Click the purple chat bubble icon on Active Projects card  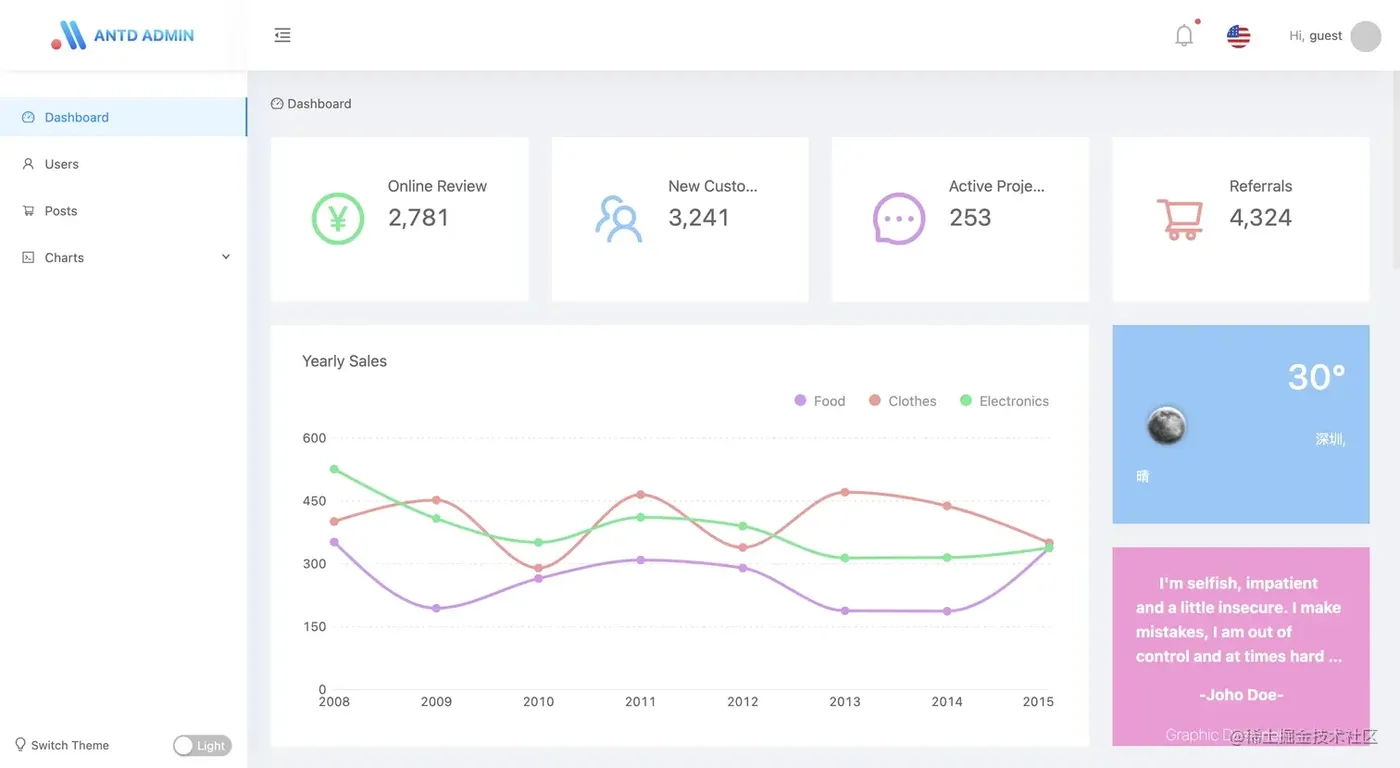click(x=899, y=218)
